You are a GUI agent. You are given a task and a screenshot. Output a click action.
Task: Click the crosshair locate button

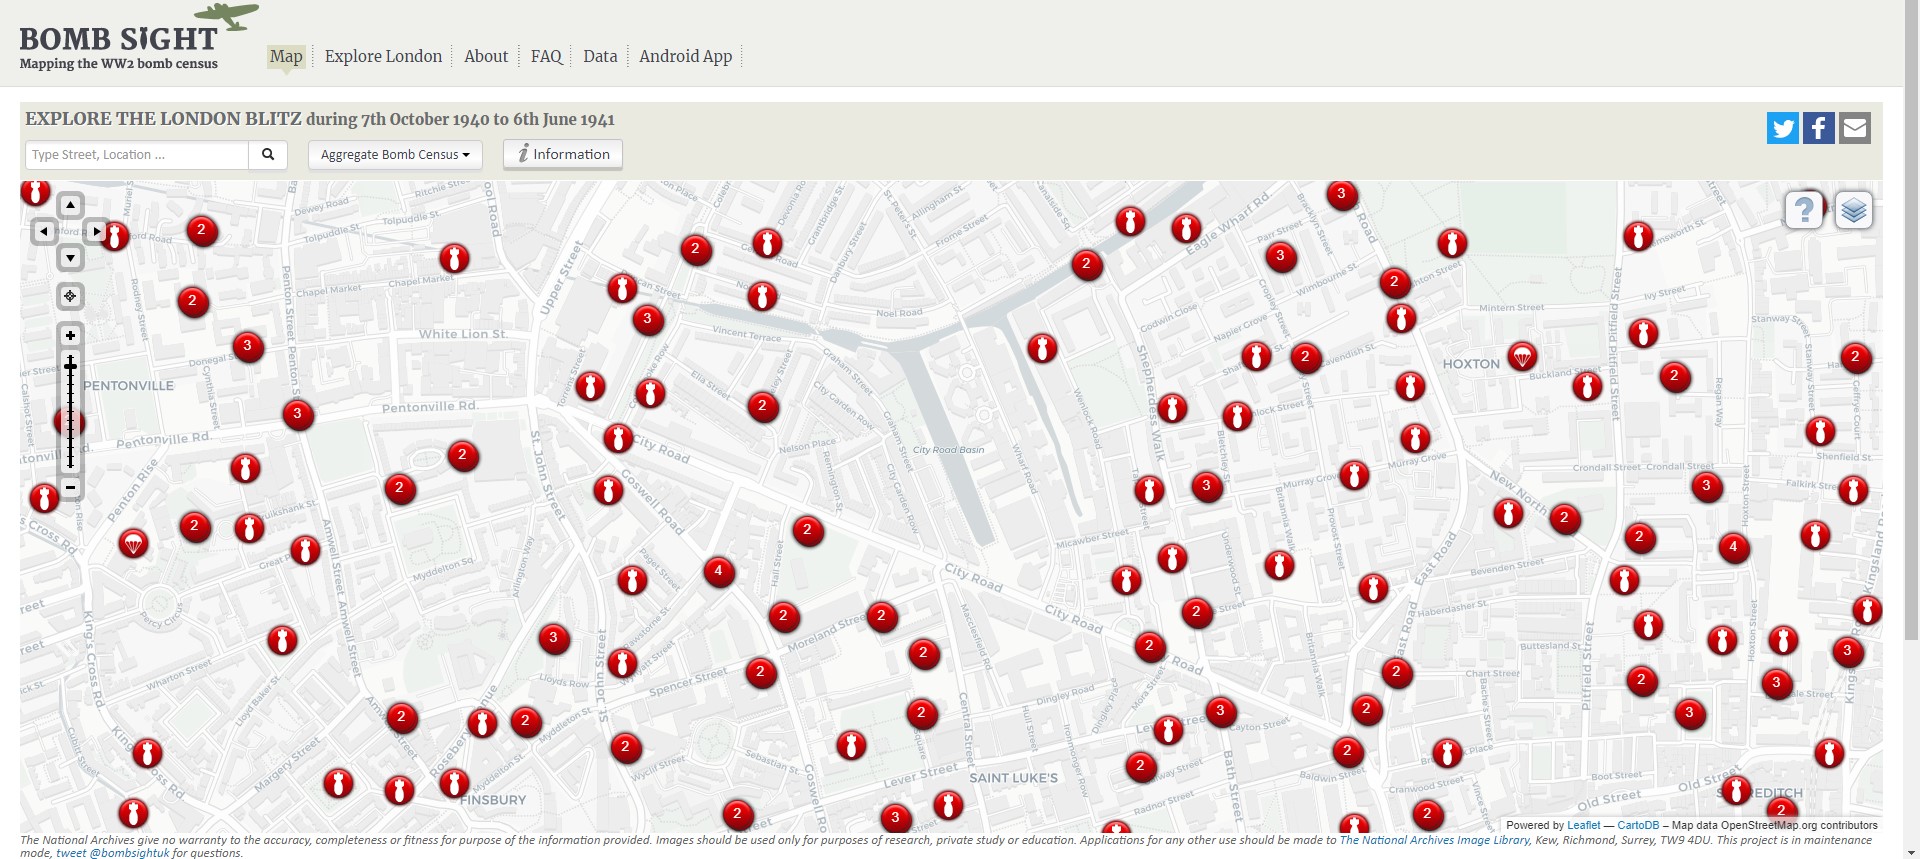70,296
